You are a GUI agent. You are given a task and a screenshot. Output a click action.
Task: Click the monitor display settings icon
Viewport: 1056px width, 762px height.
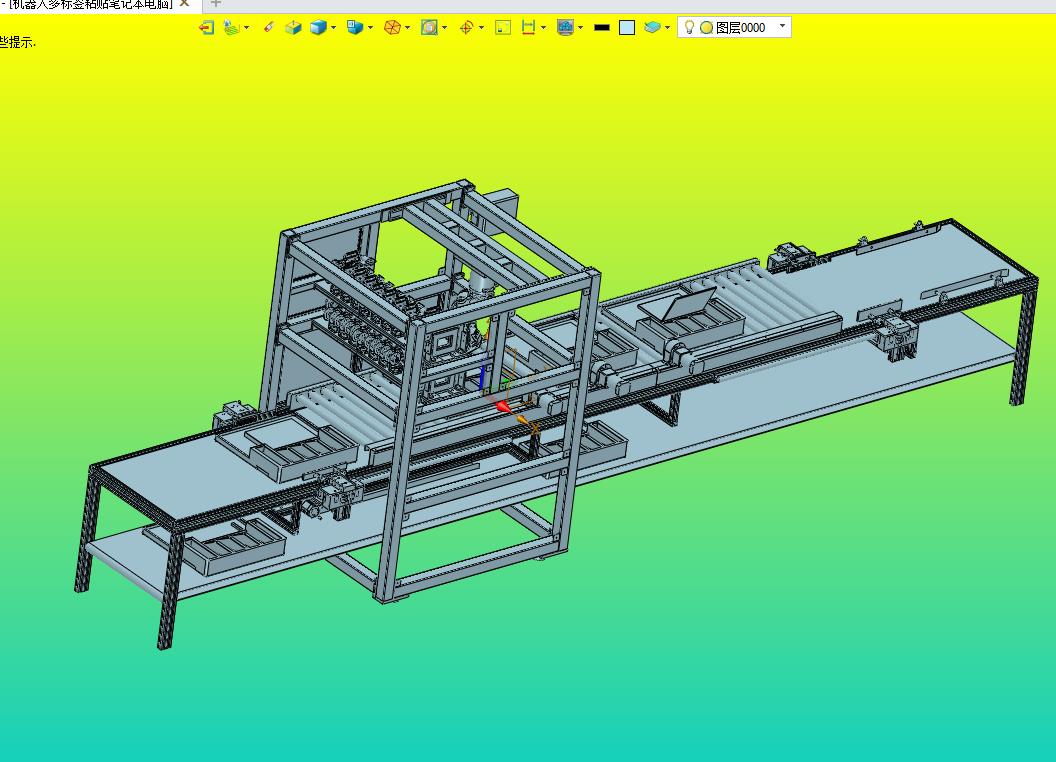[x=565, y=28]
